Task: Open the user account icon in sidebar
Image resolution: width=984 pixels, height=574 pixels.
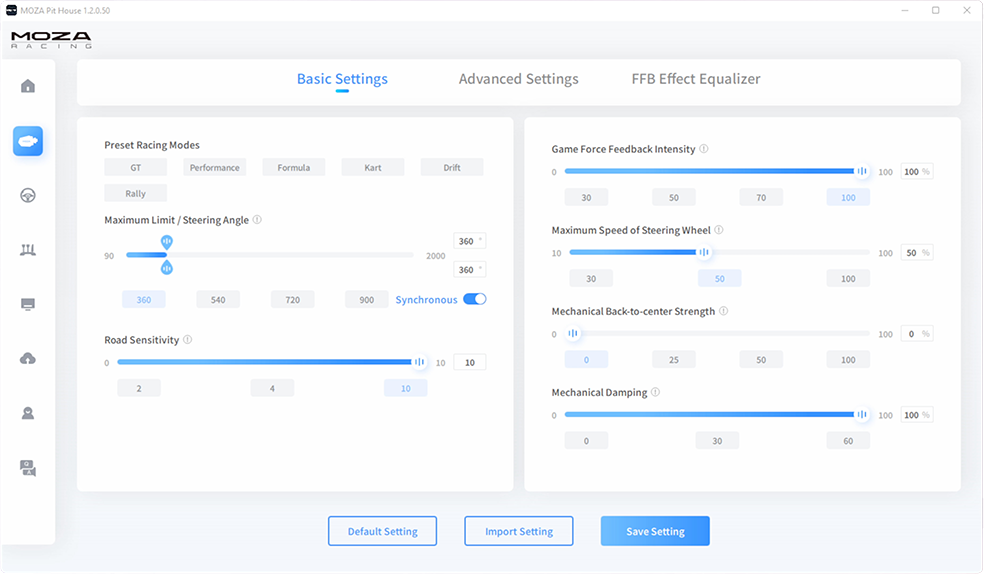Action: pyautogui.click(x=28, y=413)
